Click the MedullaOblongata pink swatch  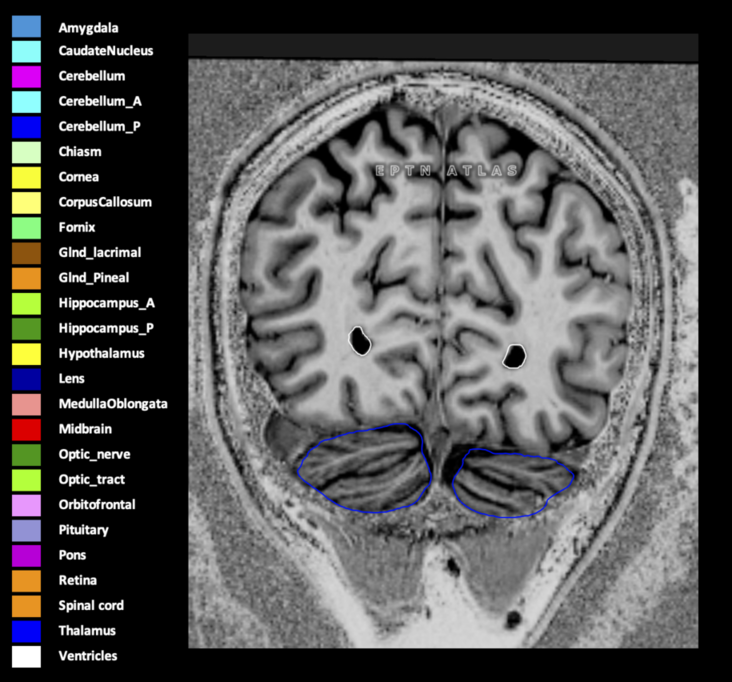tap(26, 405)
